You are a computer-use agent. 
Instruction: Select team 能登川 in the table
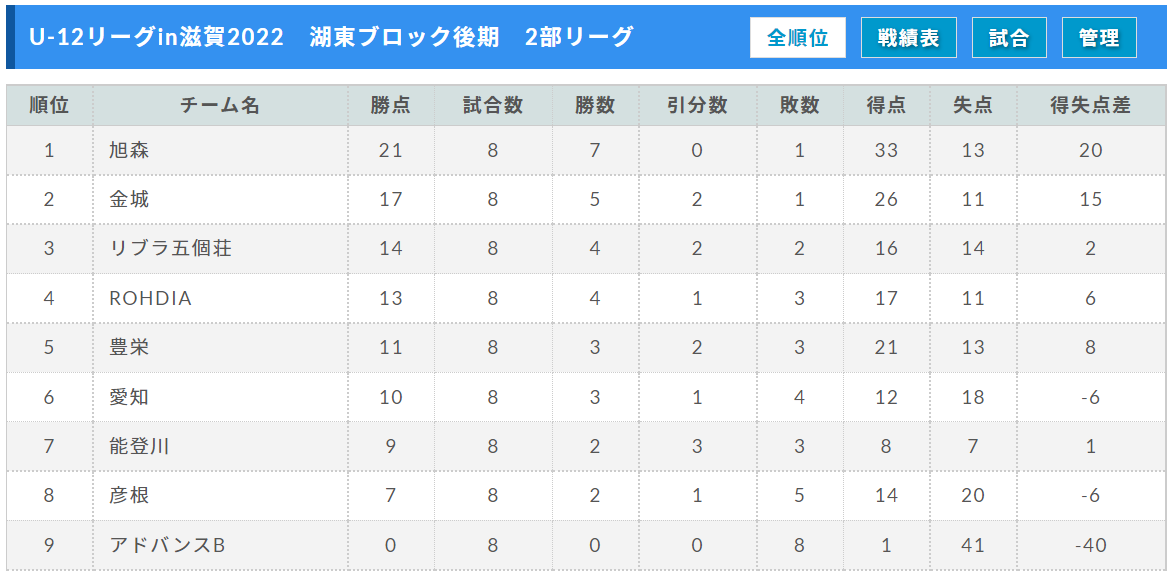140,446
